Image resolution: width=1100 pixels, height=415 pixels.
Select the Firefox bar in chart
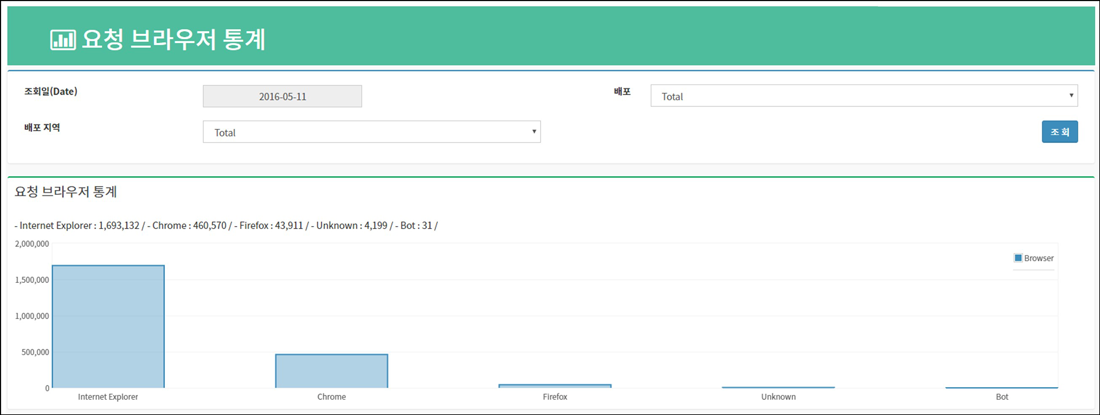pos(555,386)
